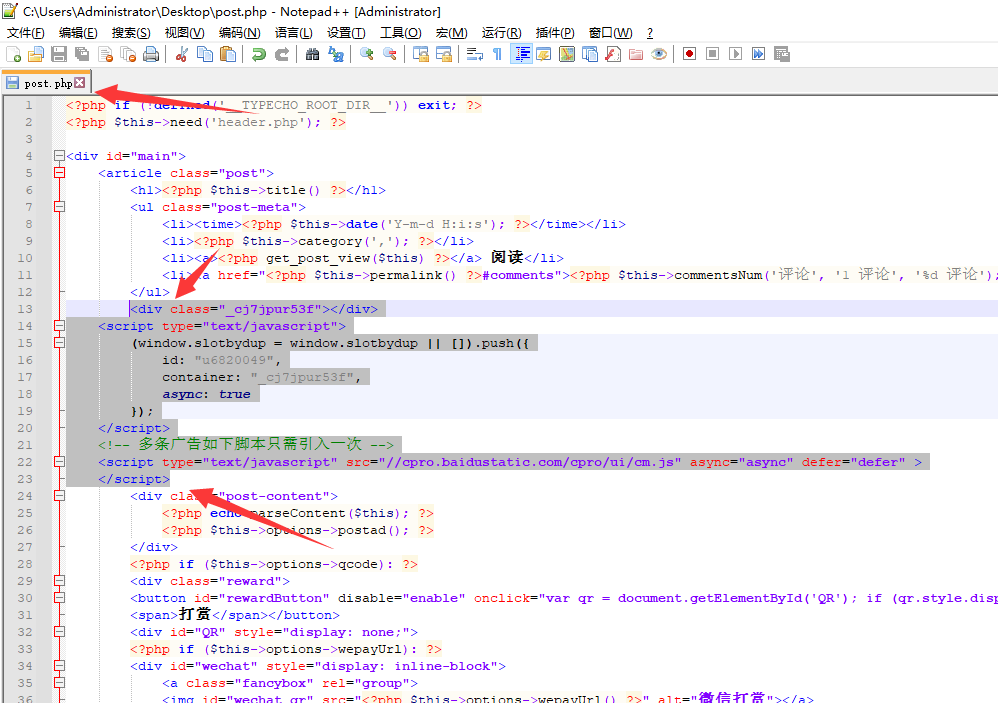Collapse the reward div fold on line 29
The width and height of the screenshot is (998, 703).
click(59, 581)
